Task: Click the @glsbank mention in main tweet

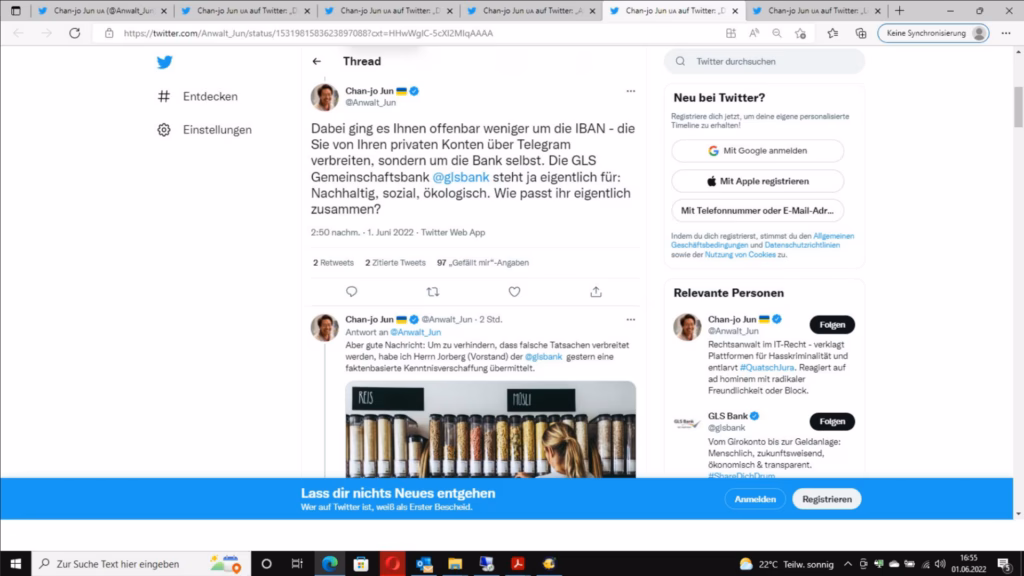Action: (x=461, y=177)
